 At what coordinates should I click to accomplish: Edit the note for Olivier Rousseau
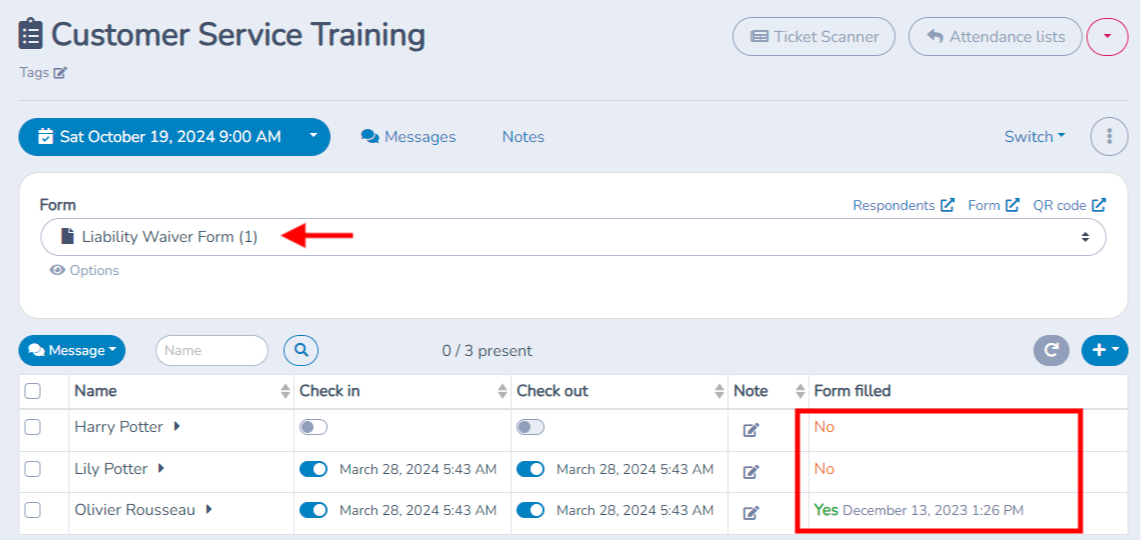(751, 513)
